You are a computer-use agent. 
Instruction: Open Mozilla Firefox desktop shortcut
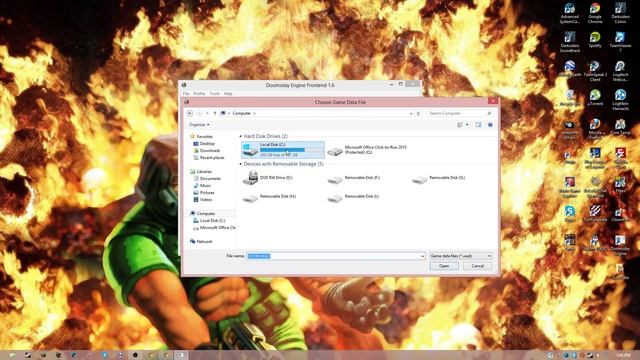[595, 129]
